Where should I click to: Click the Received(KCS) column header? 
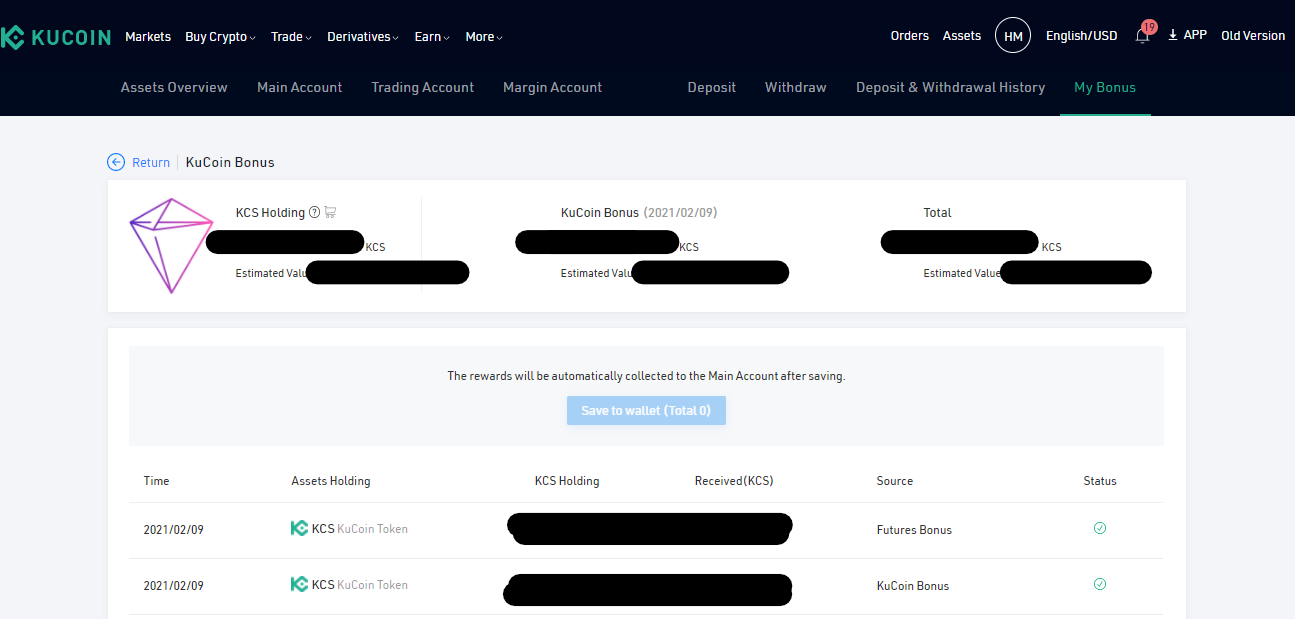click(x=734, y=481)
